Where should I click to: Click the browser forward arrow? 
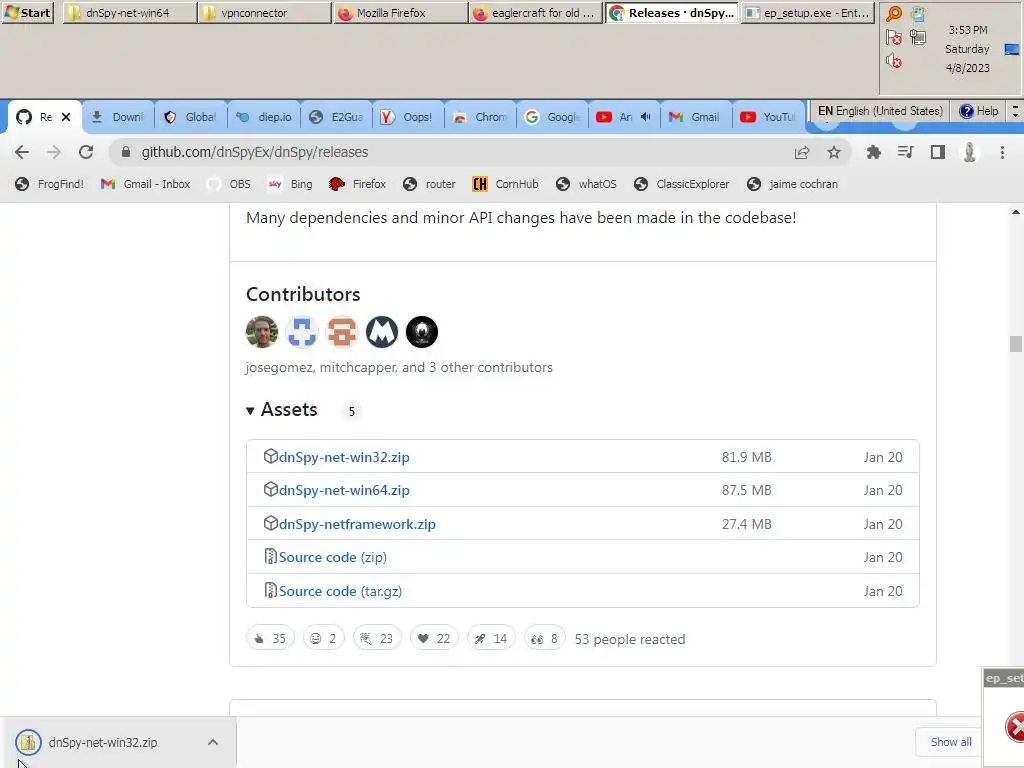pos(54,152)
